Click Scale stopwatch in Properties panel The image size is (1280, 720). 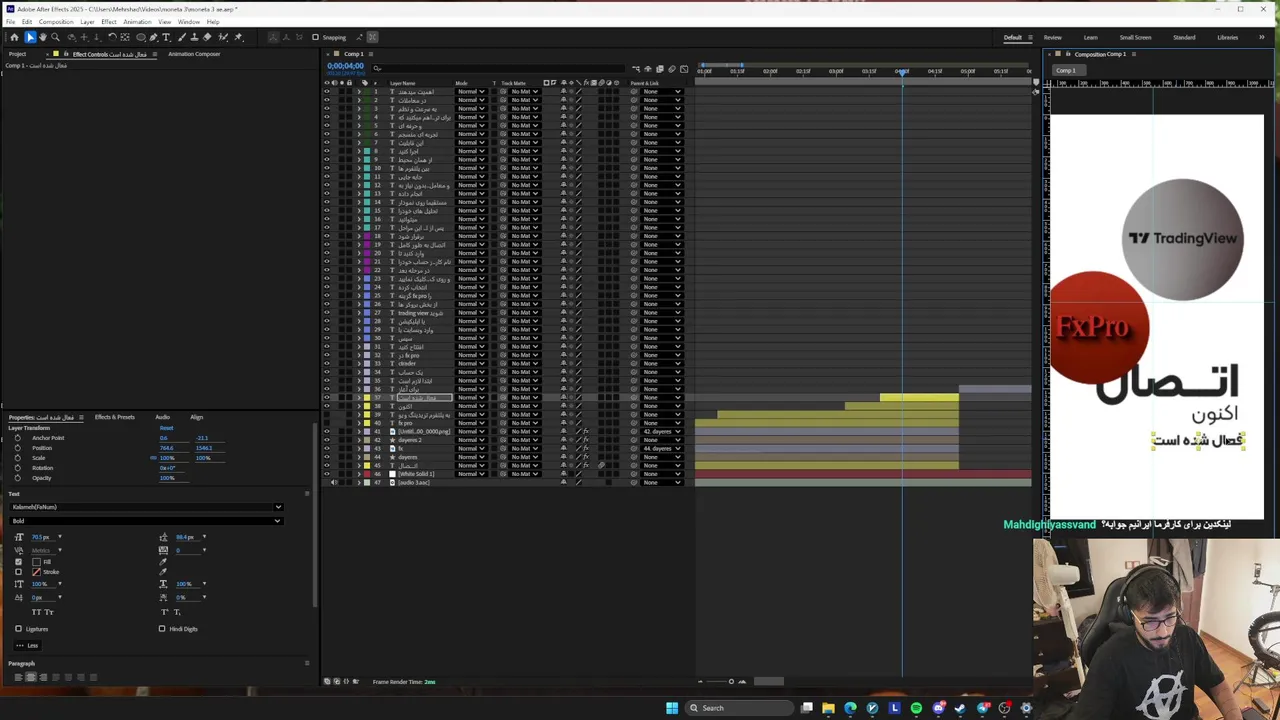tap(17, 458)
